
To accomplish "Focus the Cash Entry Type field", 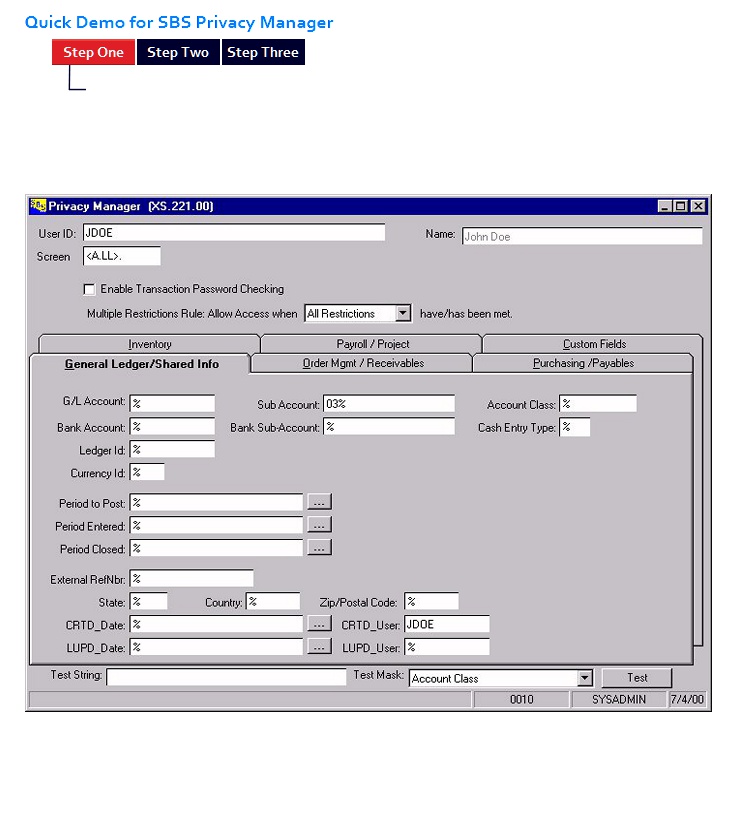I will pos(575,427).
